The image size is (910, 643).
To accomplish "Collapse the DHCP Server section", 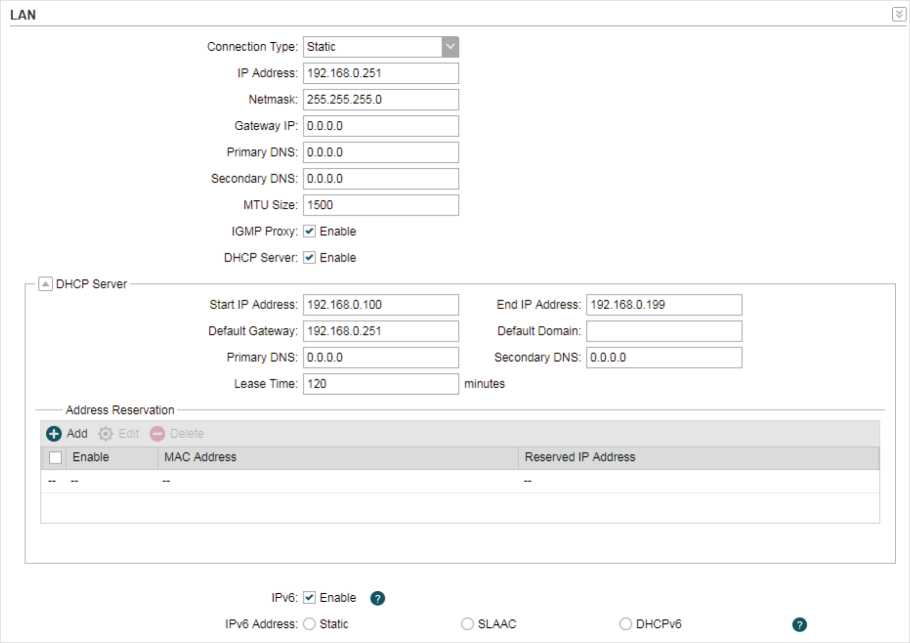I will [45, 284].
